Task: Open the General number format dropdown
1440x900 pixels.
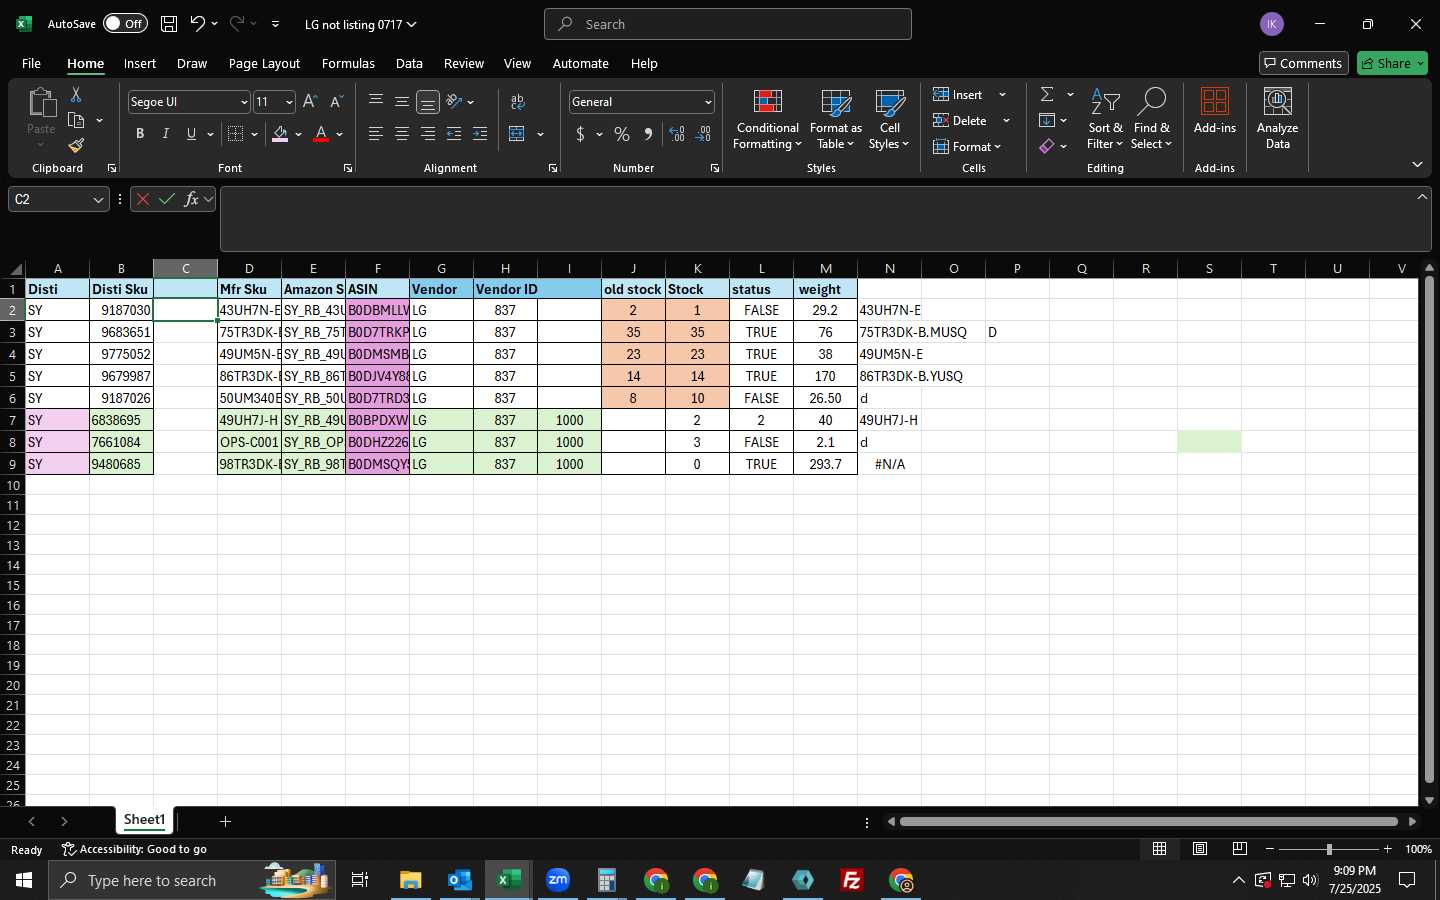Action: point(708,102)
